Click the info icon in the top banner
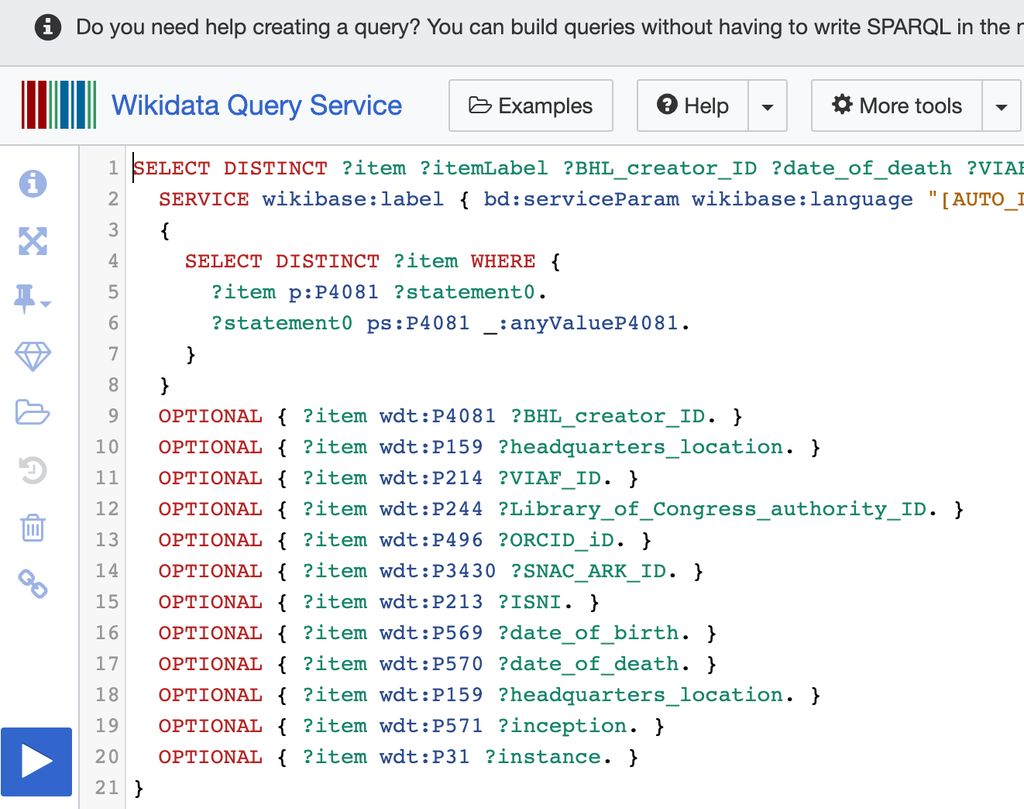 [x=48, y=27]
